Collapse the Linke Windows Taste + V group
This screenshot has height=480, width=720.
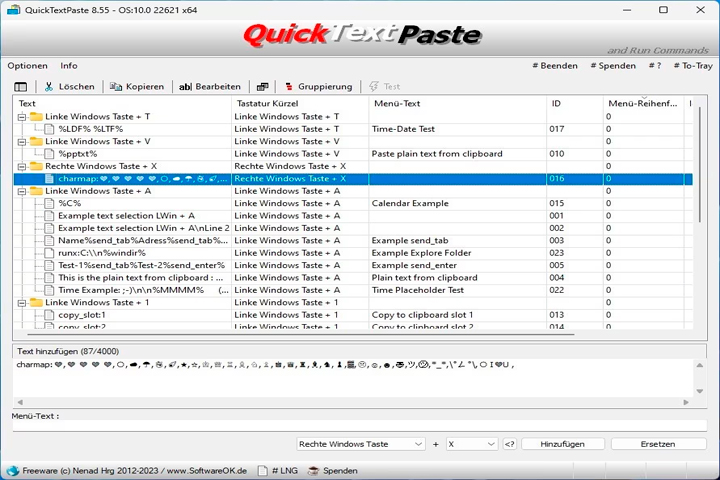[22, 142]
